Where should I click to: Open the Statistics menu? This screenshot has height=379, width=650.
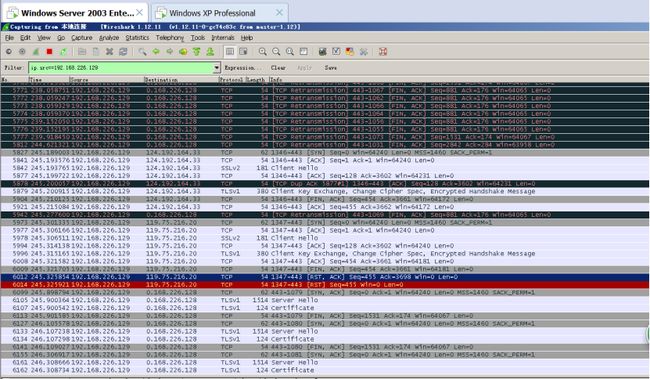(x=137, y=38)
